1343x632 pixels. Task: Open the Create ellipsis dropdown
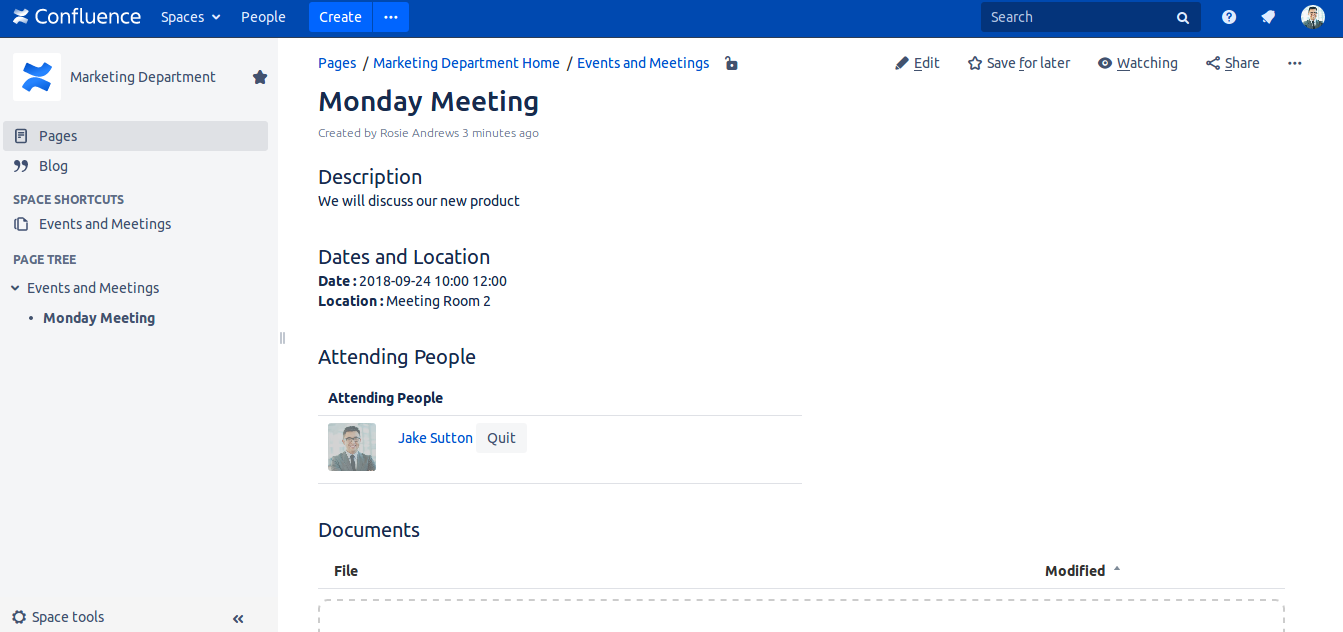click(x=391, y=17)
